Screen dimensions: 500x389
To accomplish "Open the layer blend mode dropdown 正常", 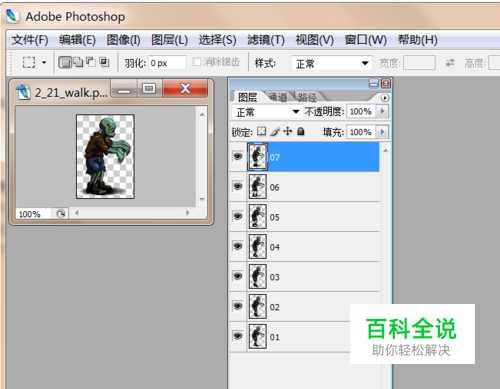I will coord(267,112).
